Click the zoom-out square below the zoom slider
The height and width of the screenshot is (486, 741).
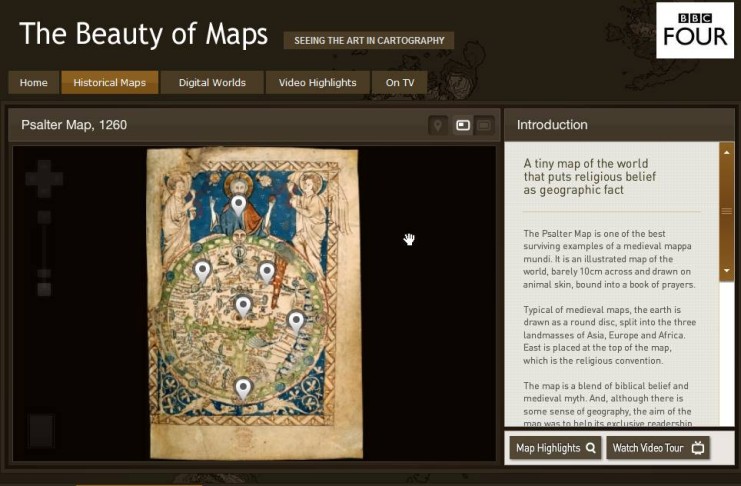(x=44, y=289)
